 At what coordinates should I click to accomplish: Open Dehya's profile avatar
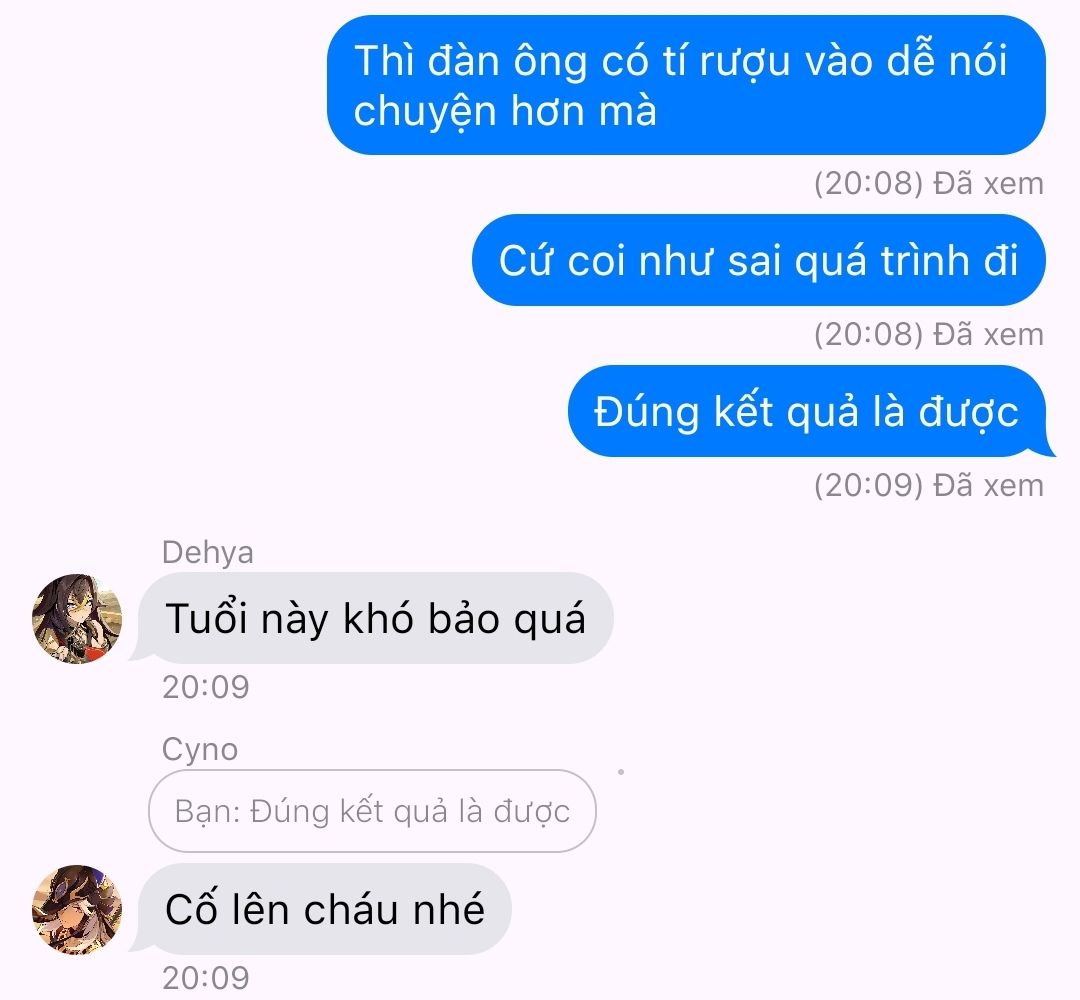coord(77,618)
